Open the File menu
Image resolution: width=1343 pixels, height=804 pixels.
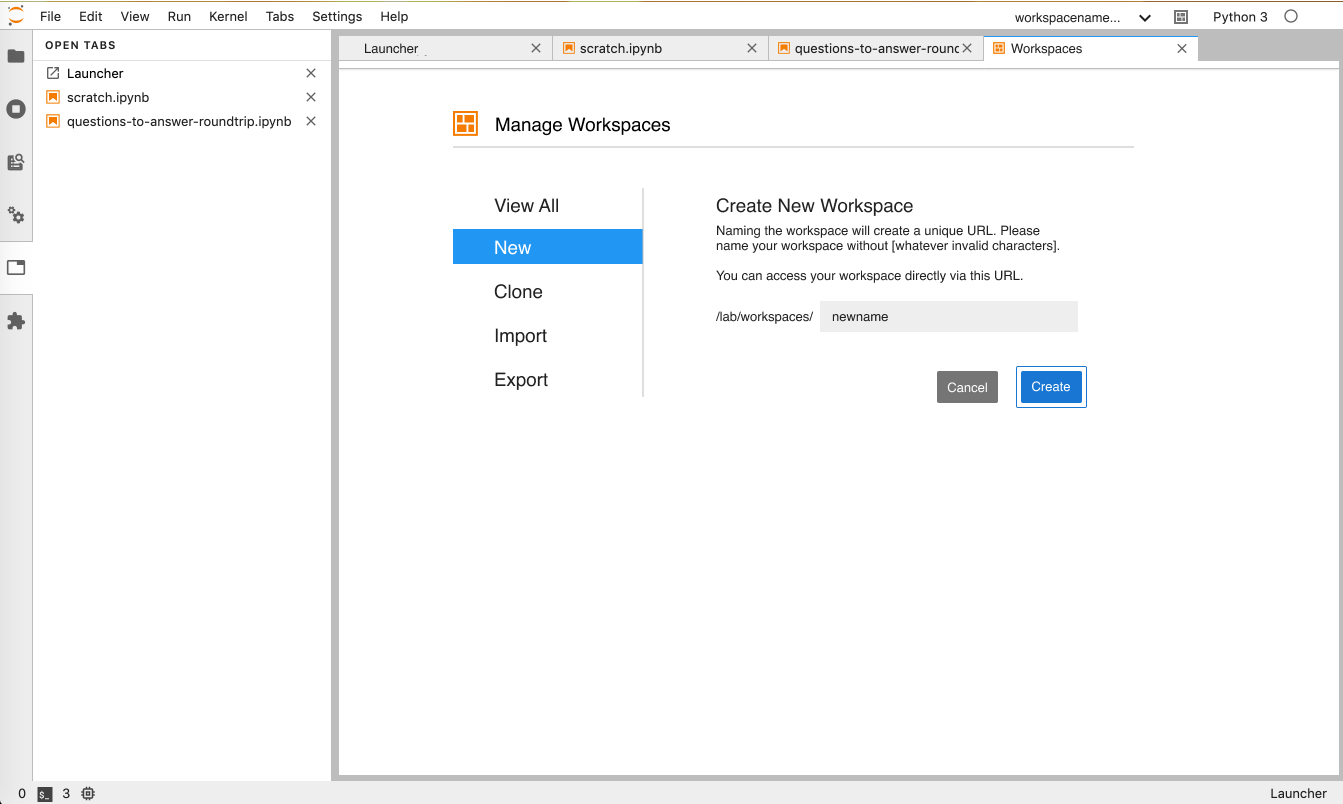point(50,16)
